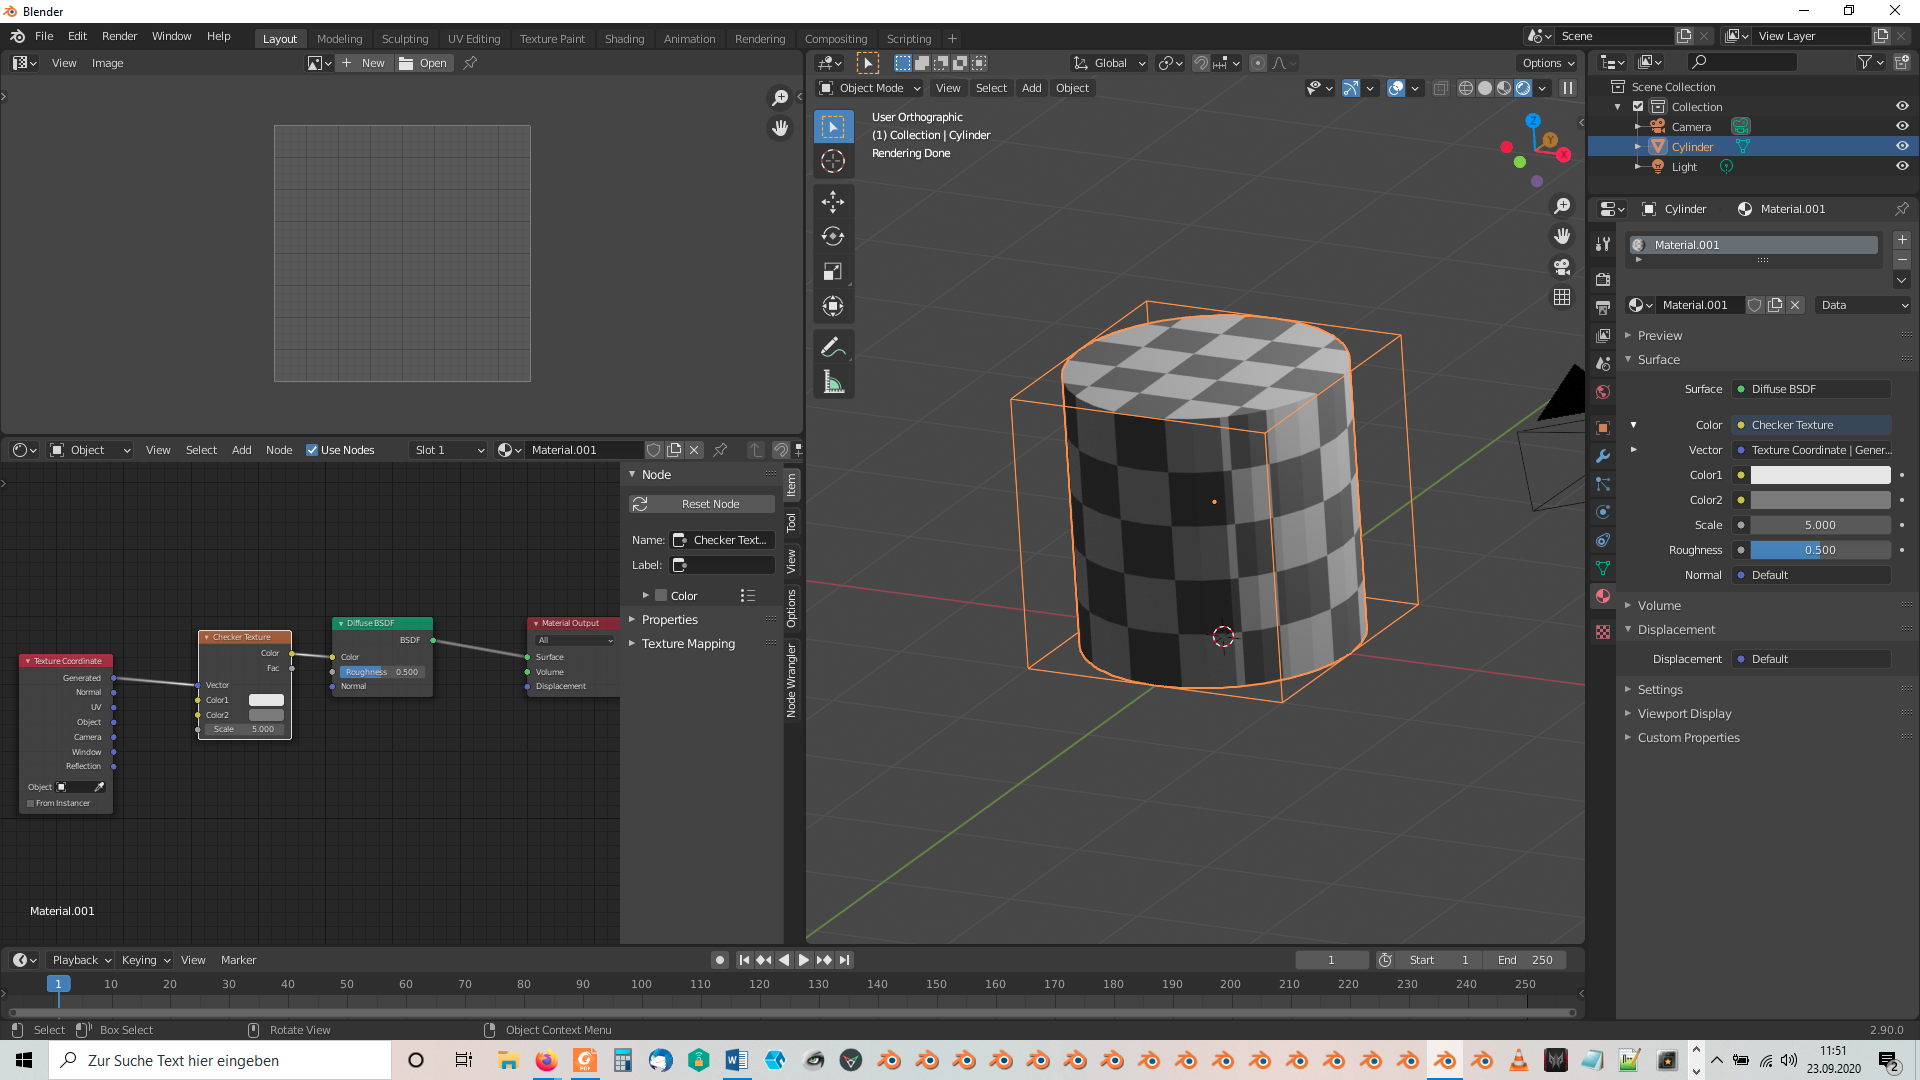The width and height of the screenshot is (1920, 1080).
Task: Select the Scale tool in viewport toolbar
Action: tap(832, 272)
